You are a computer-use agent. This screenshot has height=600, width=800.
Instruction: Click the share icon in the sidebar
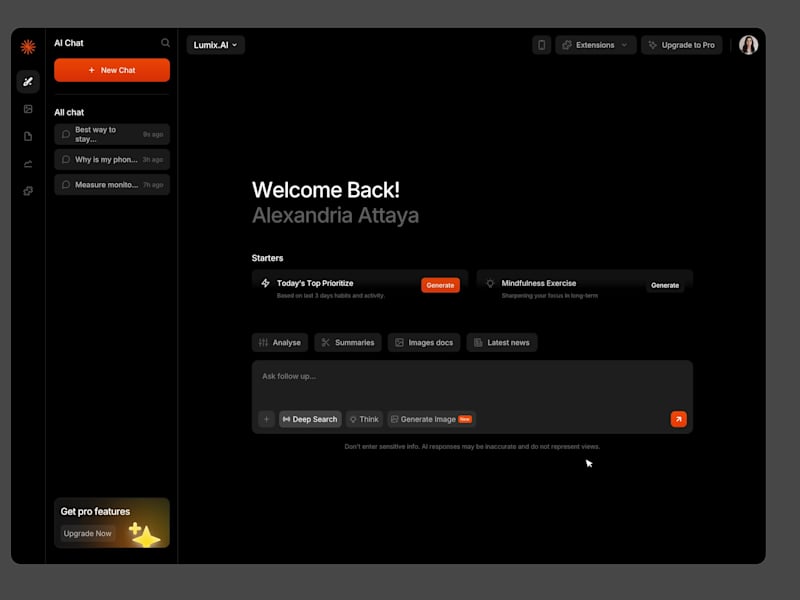[27, 162]
